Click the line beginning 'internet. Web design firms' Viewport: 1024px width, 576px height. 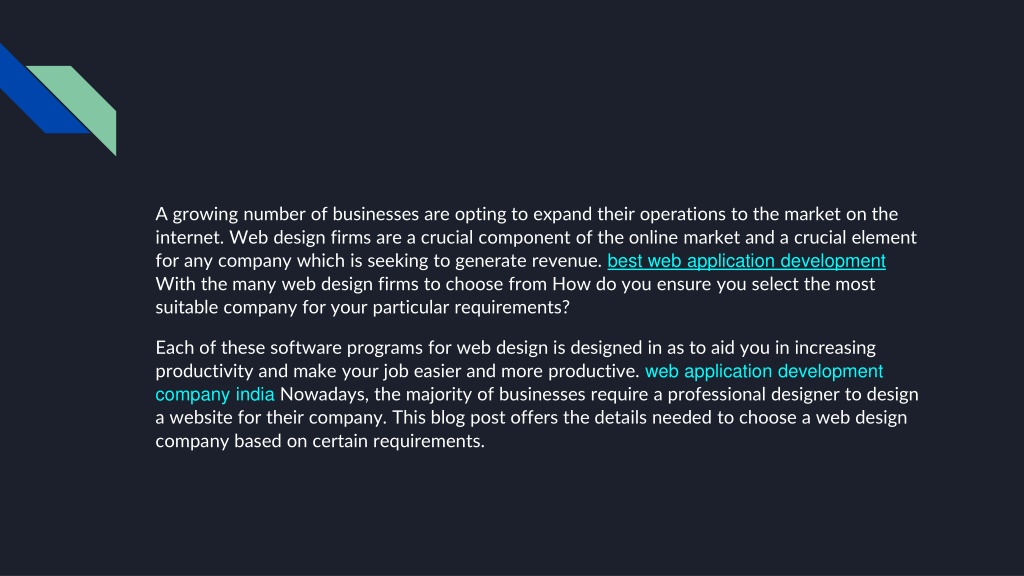coord(536,237)
